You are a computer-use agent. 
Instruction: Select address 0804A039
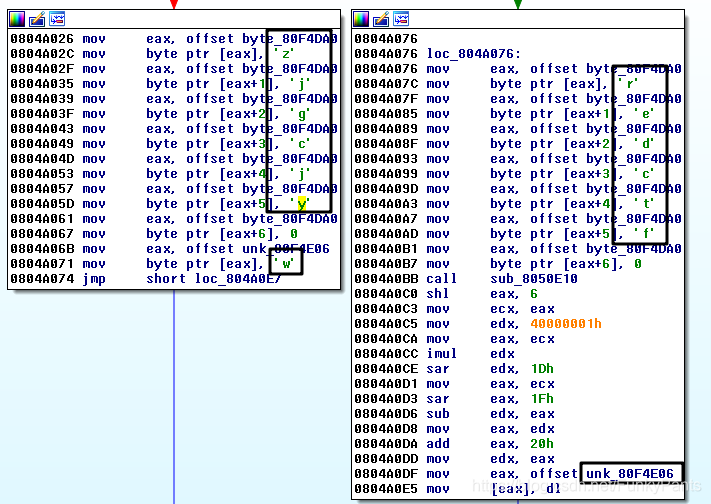click(x=42, y=99)
